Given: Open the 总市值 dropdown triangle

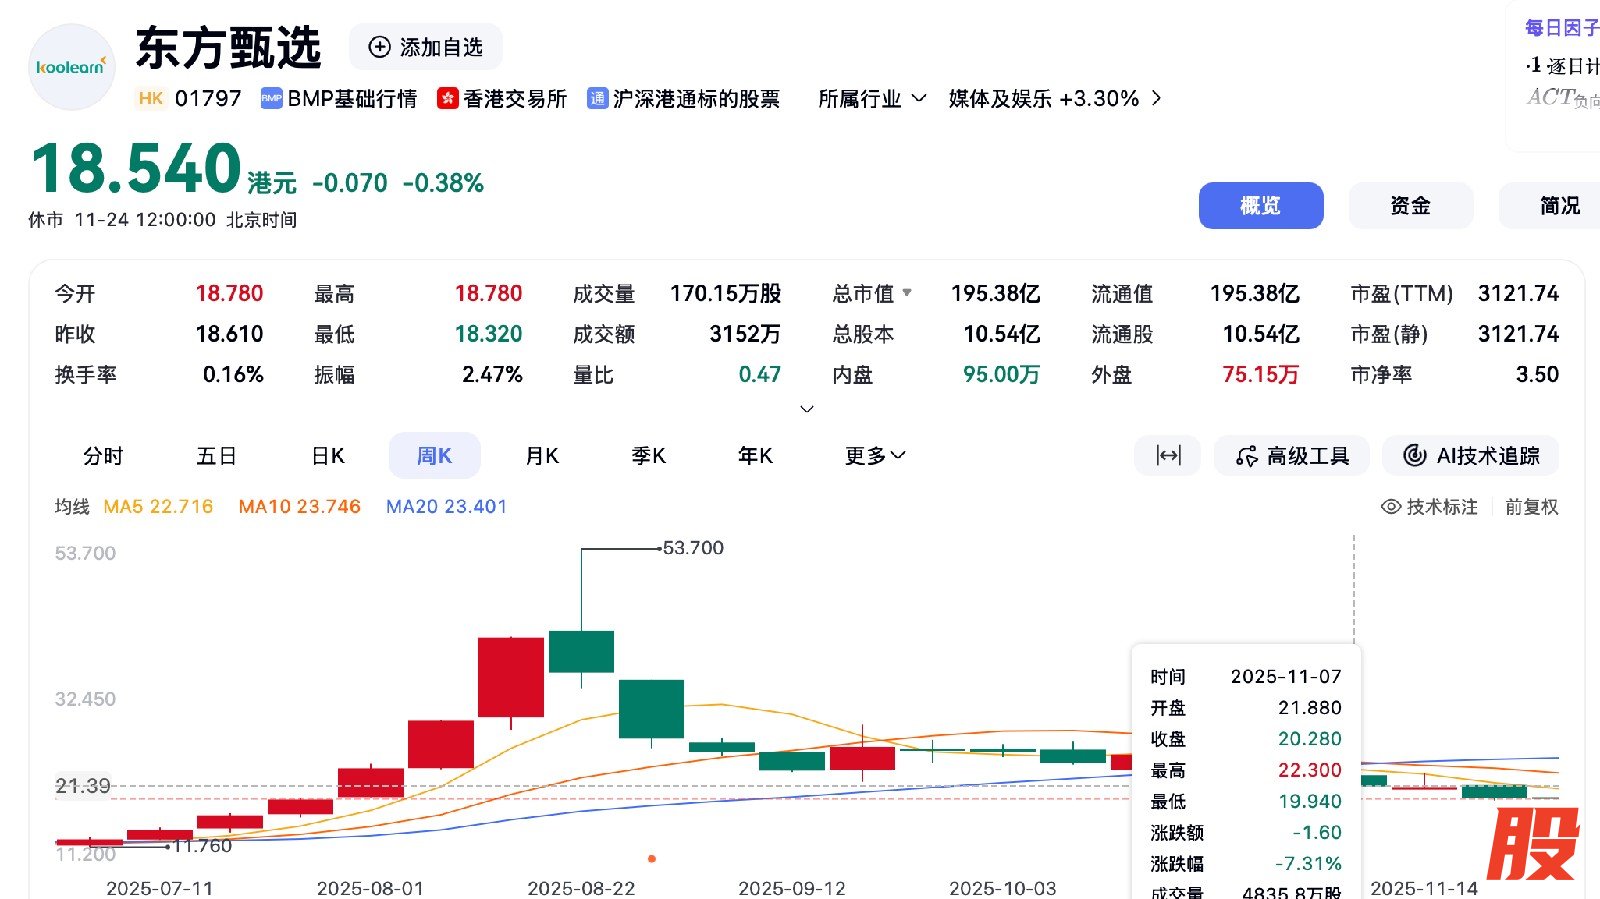Looking at the screenshot, I should pos(907,293).
